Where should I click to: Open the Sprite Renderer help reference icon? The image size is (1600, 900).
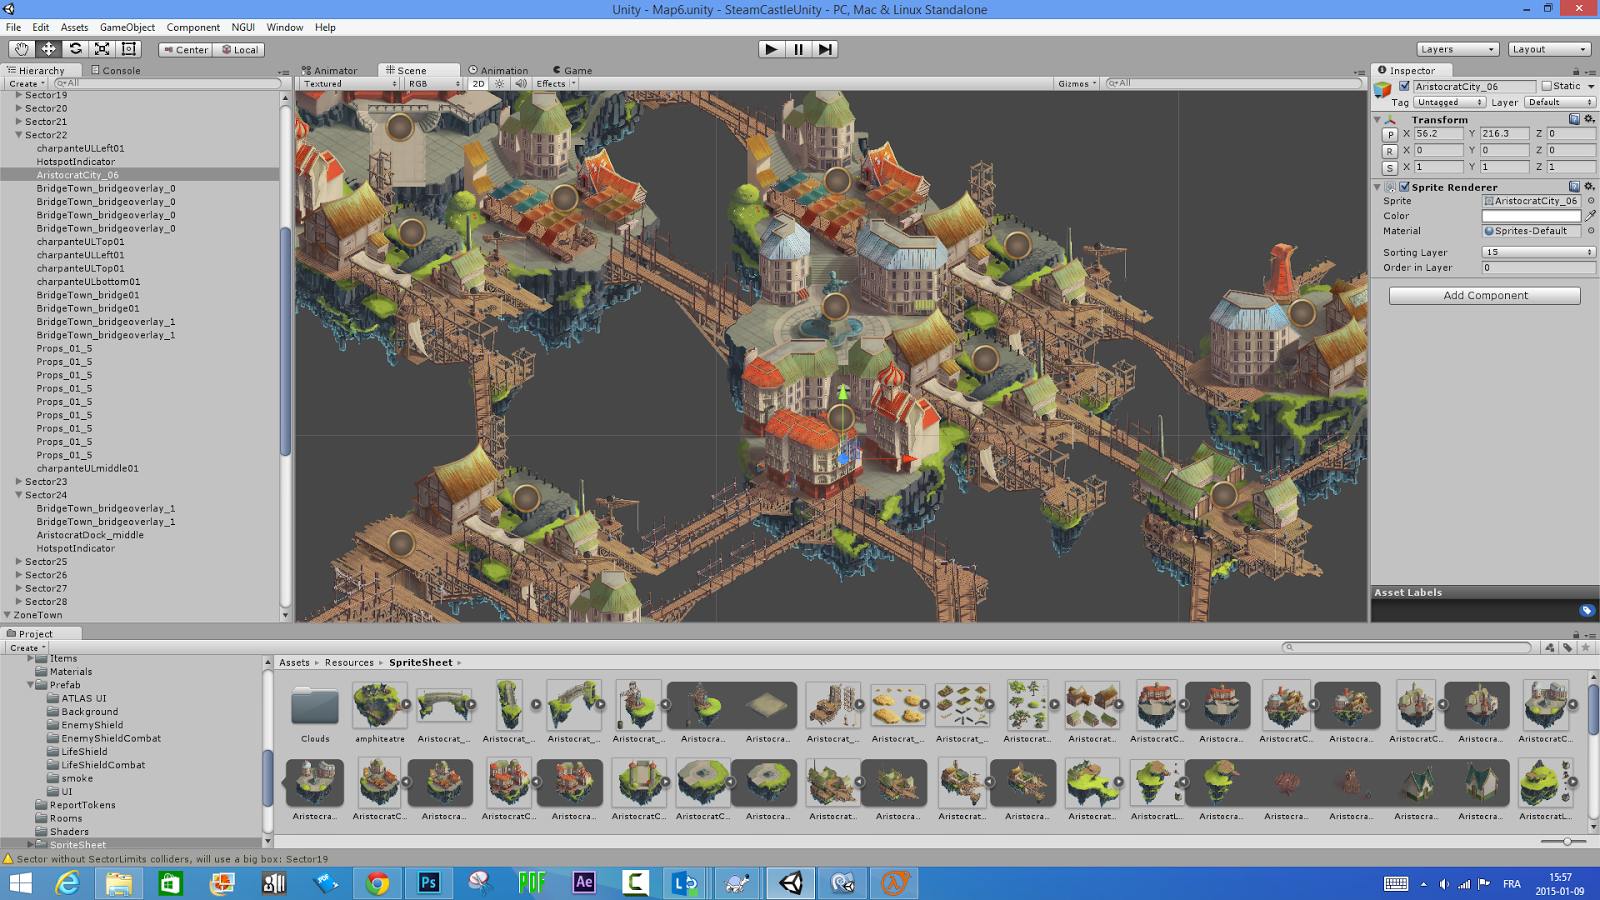1574,187
